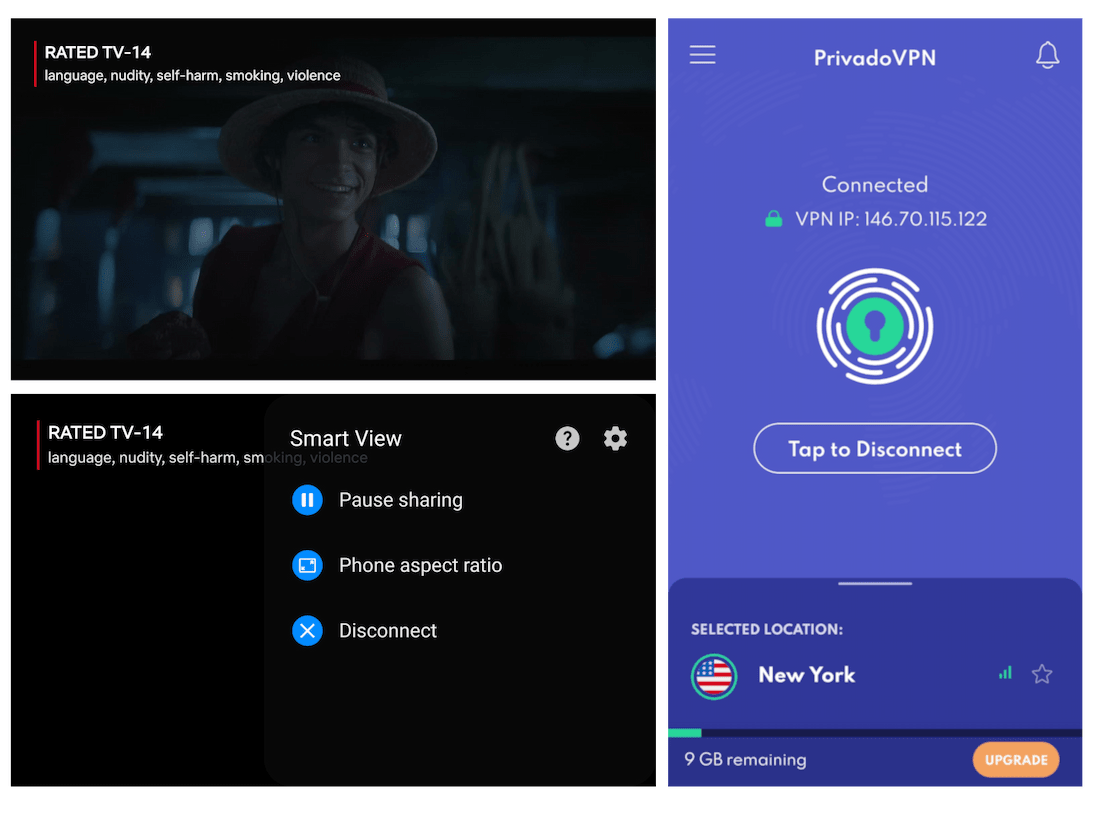This screenshot has width=1100, height=815.
Task: Click the Smart View title
Action: coord(346,439)
